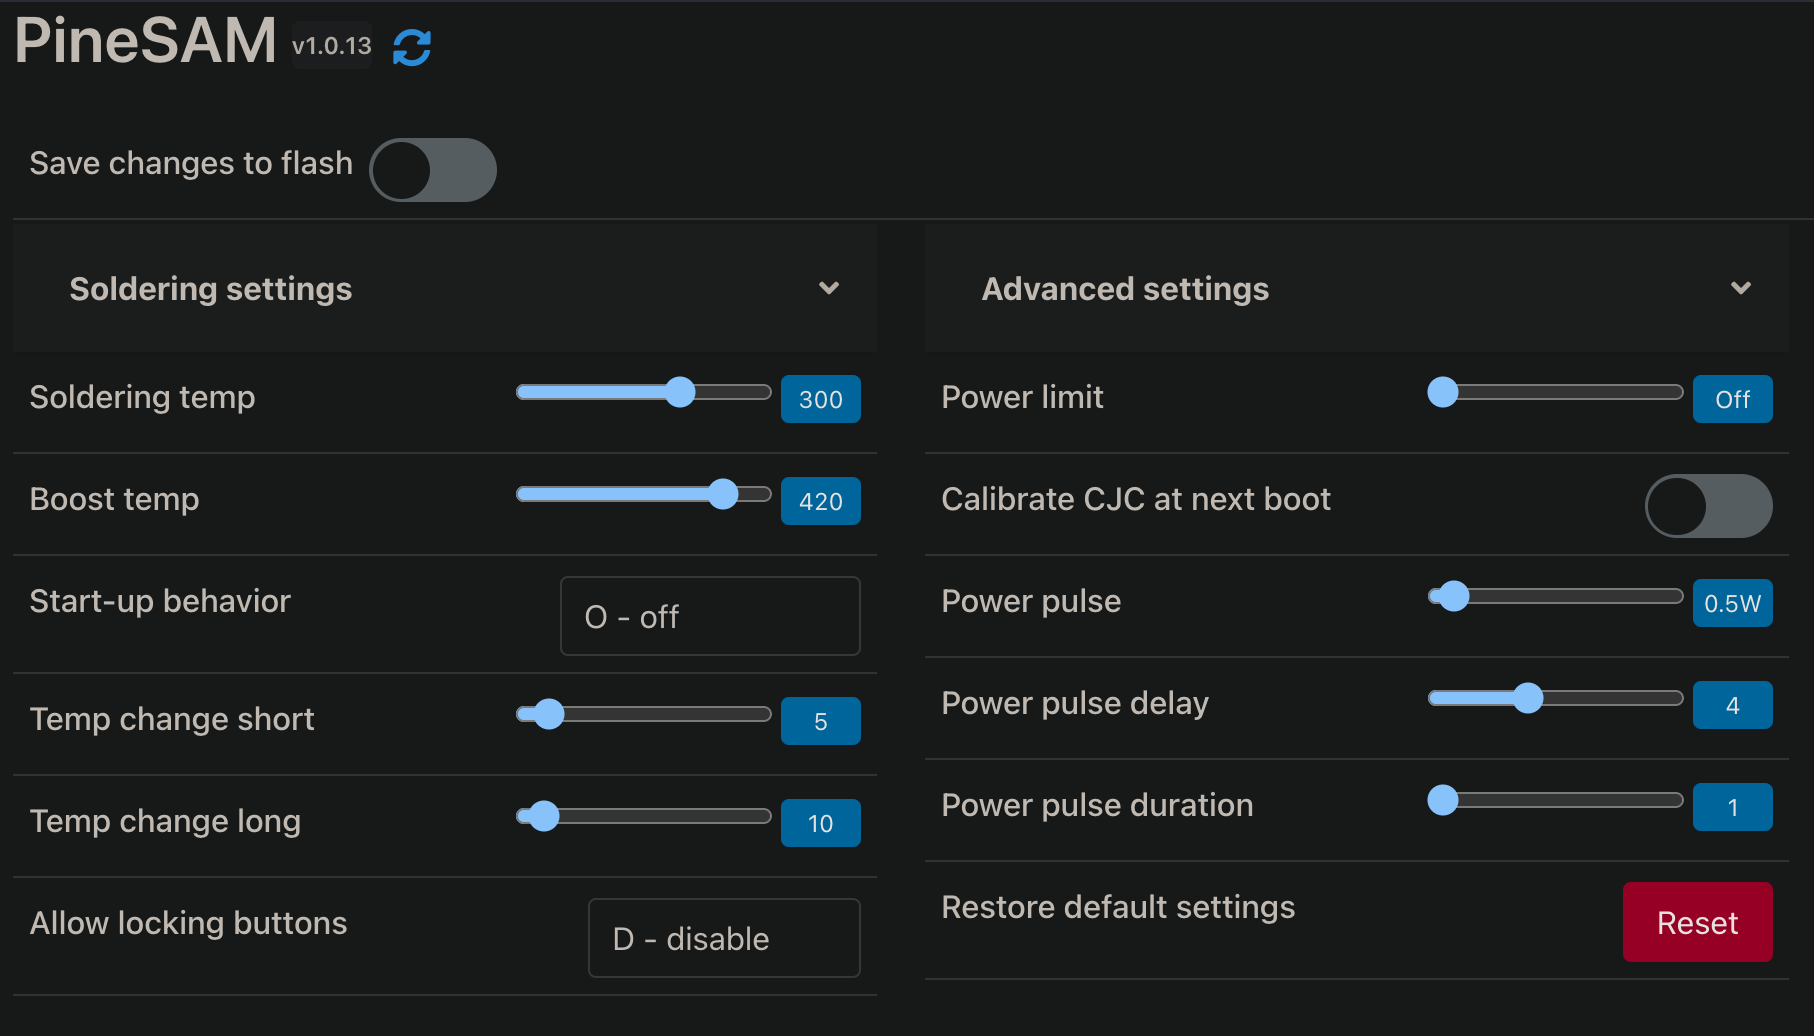The width and height of the screenshot is (1814, 1036).
Task: Click the Off badge beside Power limit
Action: [x=1733, y=399]
